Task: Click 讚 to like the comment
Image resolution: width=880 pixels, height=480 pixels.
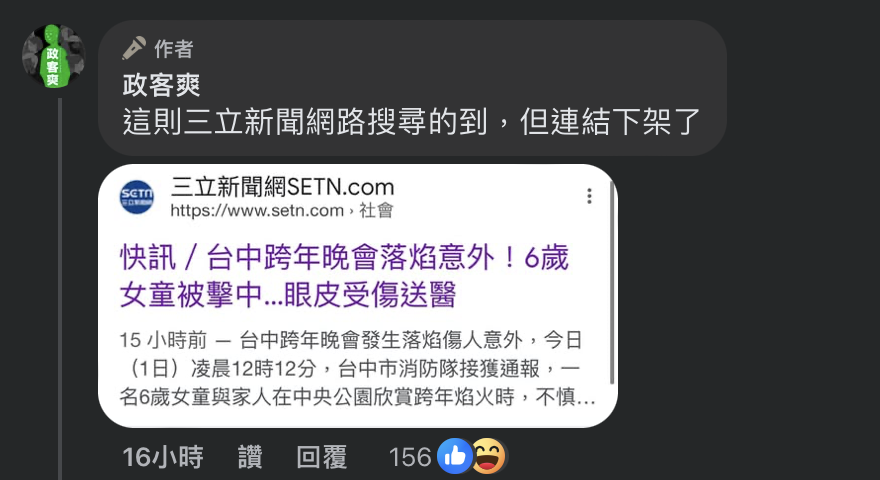Action: 250,457
